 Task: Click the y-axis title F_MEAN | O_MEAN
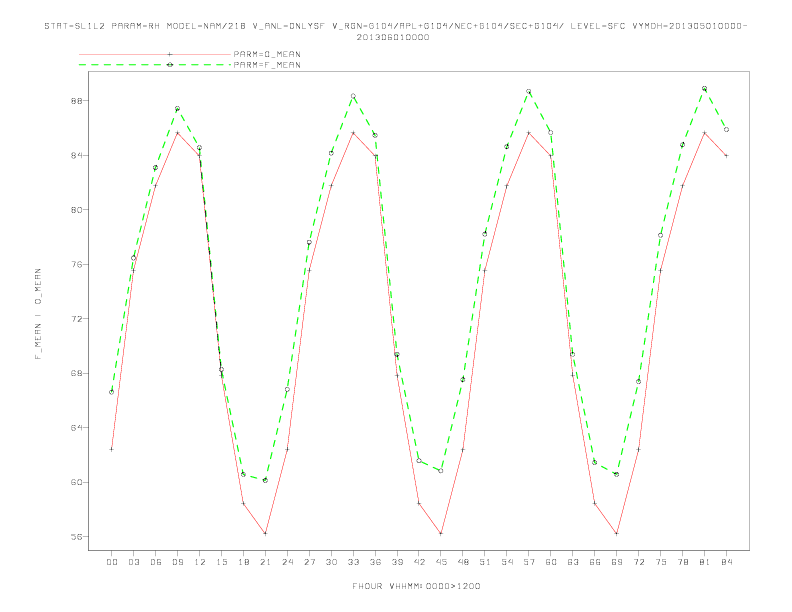pos(38,314)
